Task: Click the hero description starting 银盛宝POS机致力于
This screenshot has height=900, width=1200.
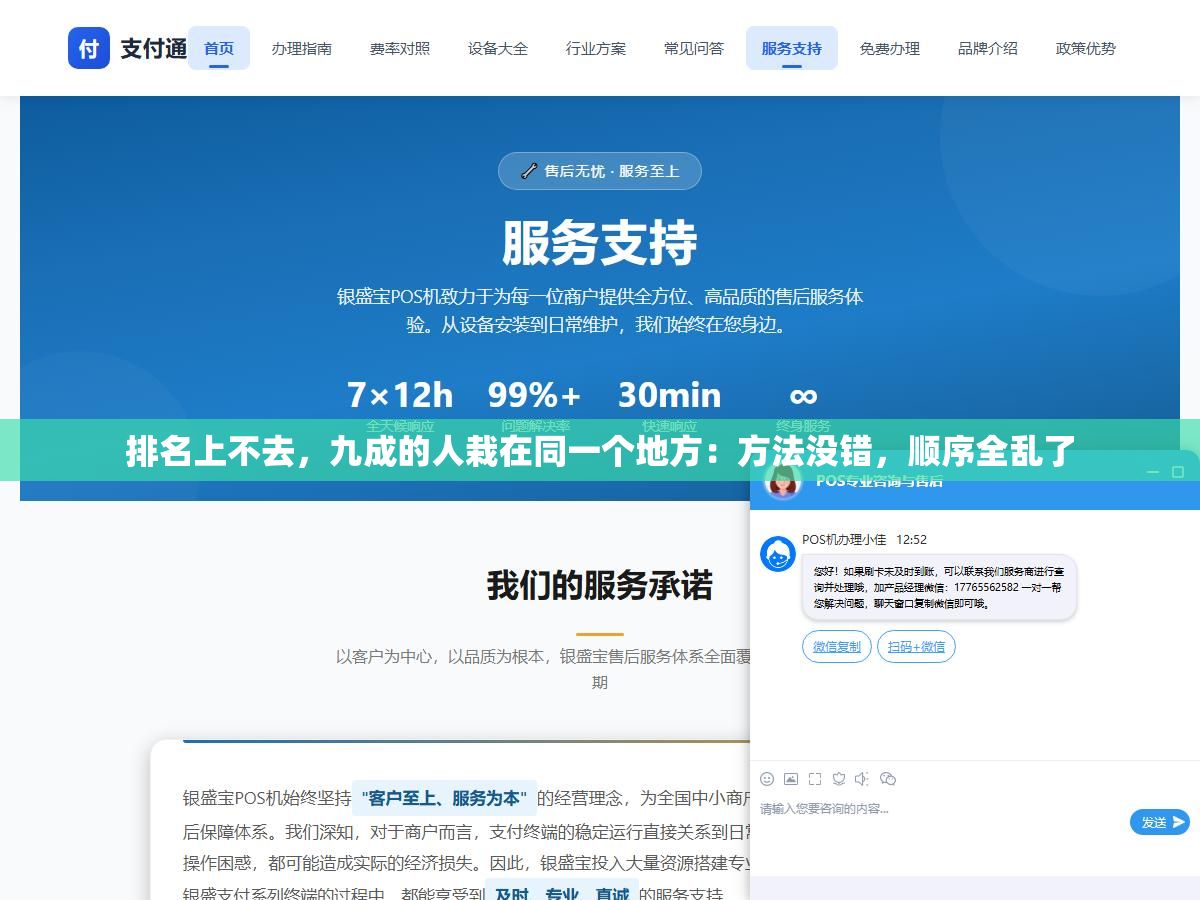Action: 600,311
